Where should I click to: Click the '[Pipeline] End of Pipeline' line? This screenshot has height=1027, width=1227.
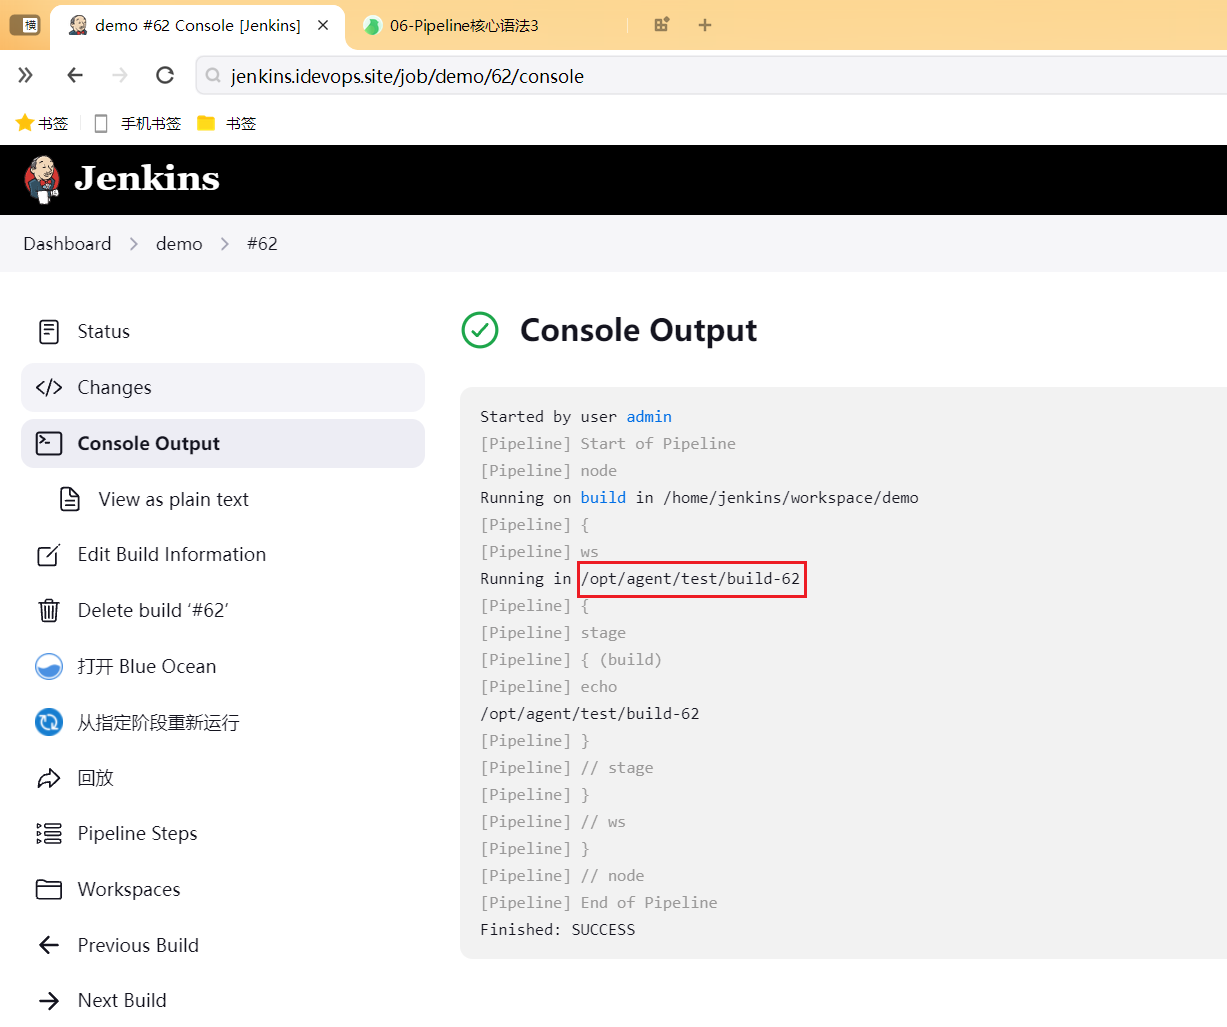coord(598,903)
